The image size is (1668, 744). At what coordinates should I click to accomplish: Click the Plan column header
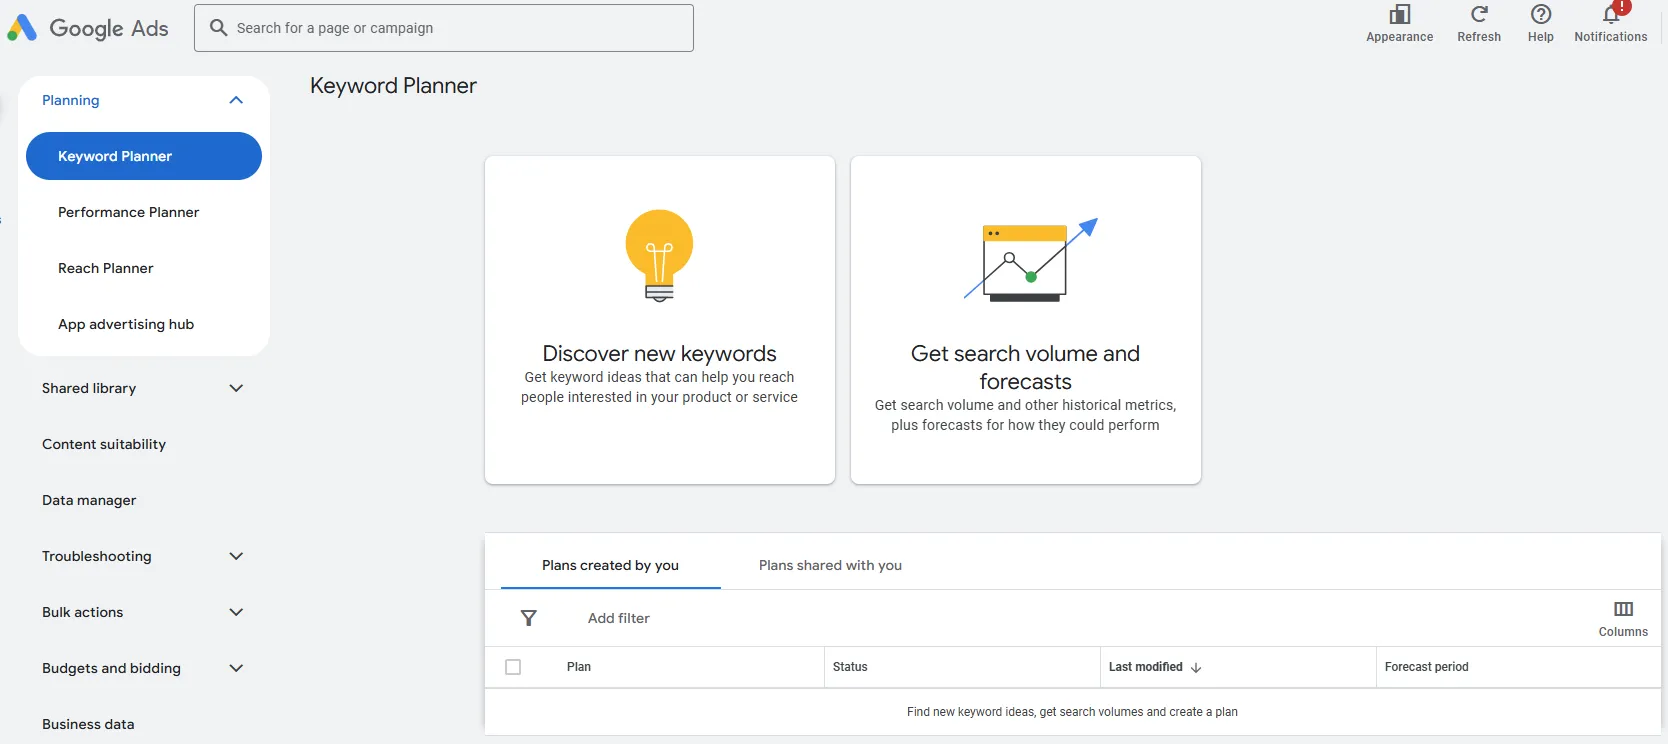(x=579, y=667)
